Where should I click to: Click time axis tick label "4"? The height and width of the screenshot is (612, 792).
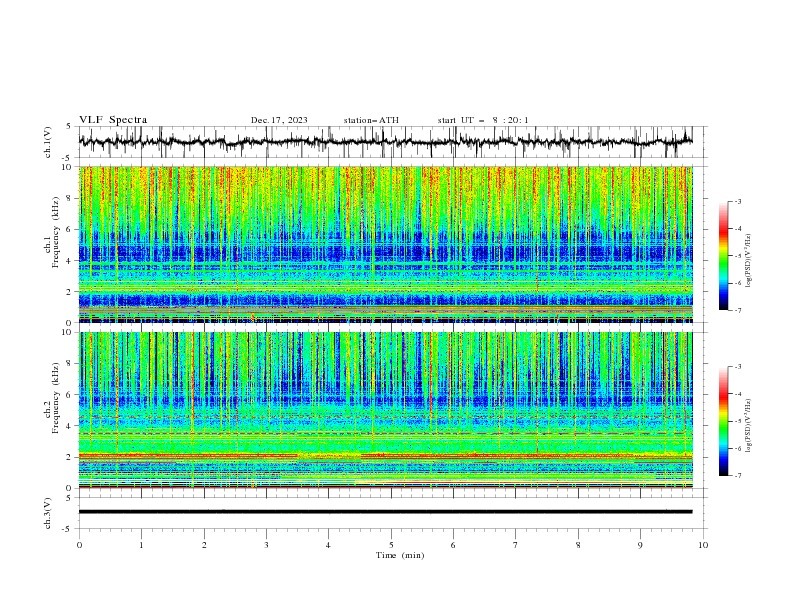329,545
